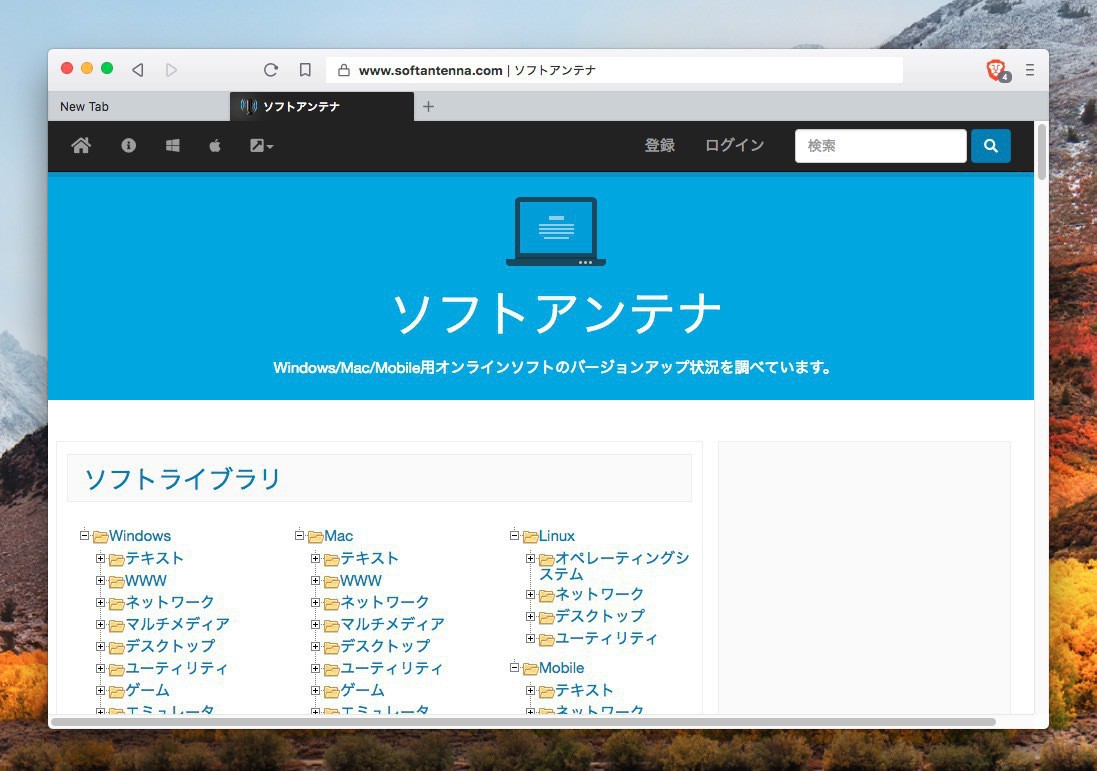Focus the 検索 search input field
1097x771 pixels.
[881, 146]
